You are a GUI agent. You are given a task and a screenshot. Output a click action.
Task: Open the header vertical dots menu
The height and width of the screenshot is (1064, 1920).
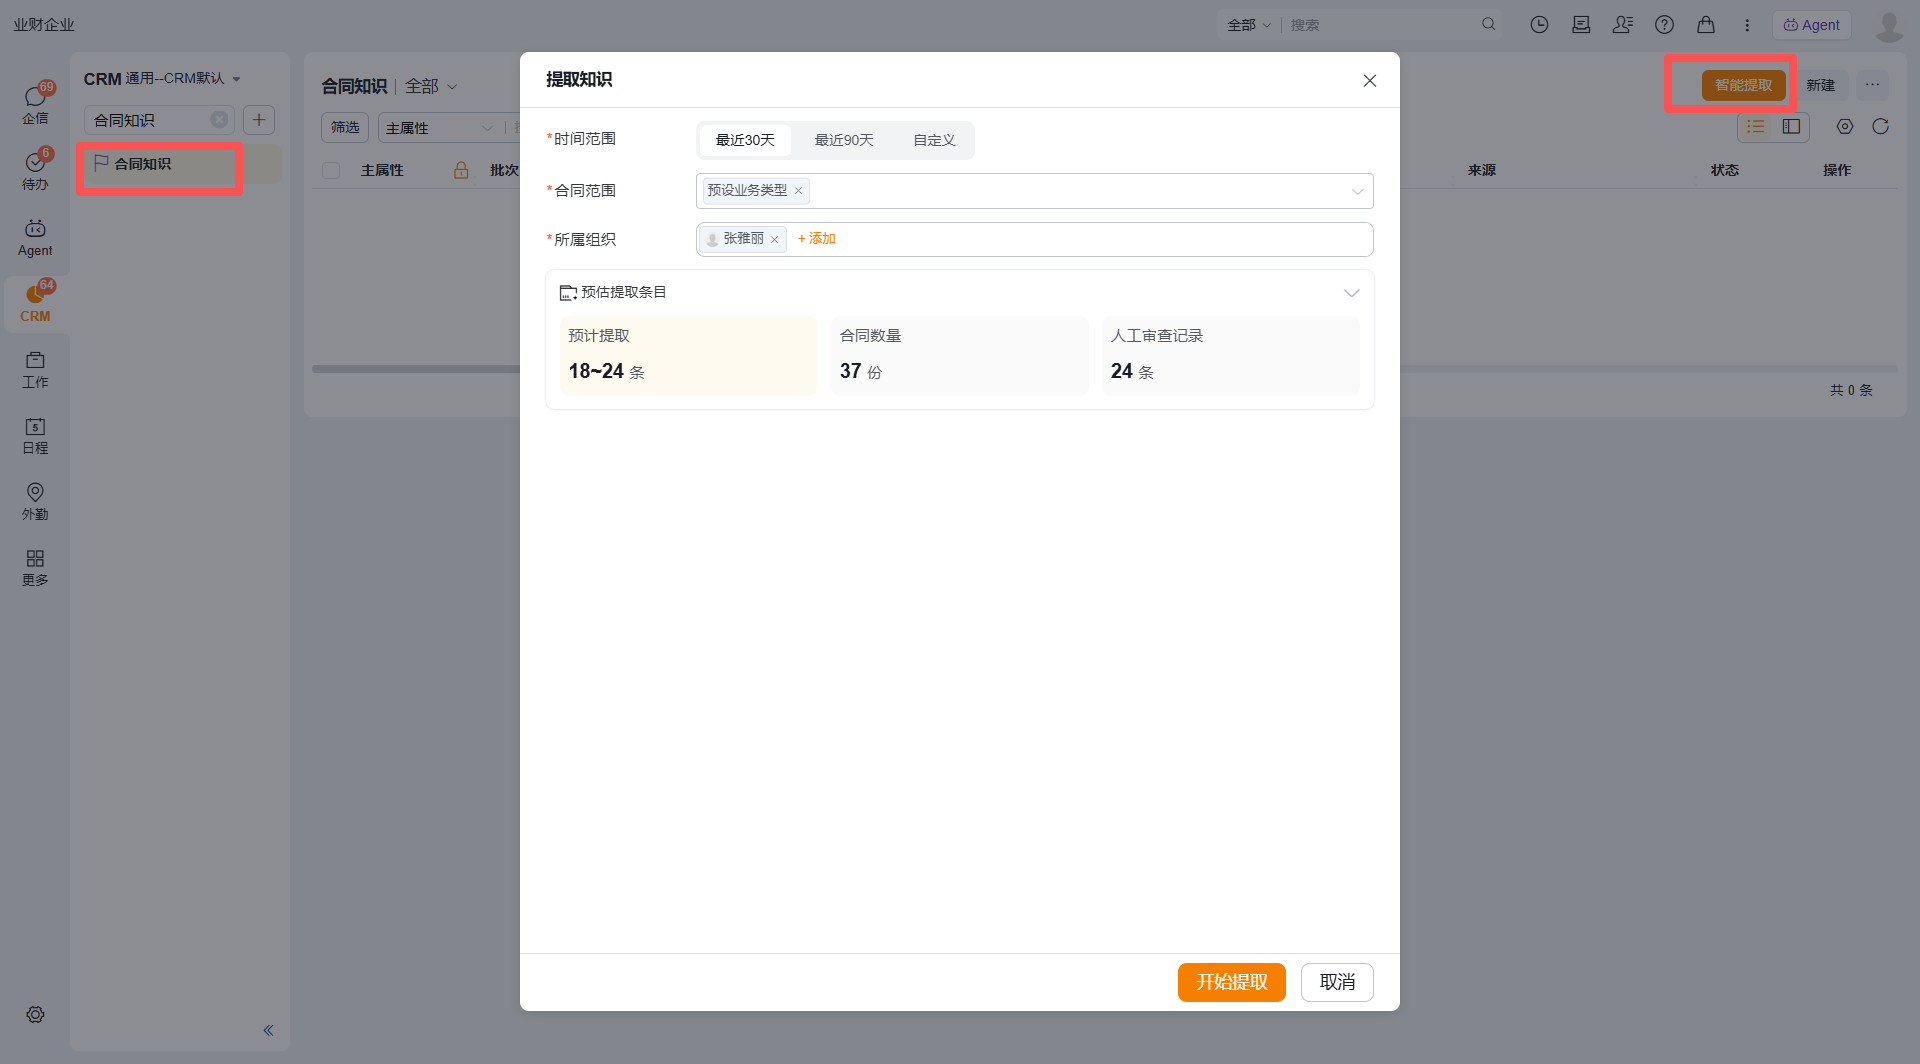[x=1747, y=25]
